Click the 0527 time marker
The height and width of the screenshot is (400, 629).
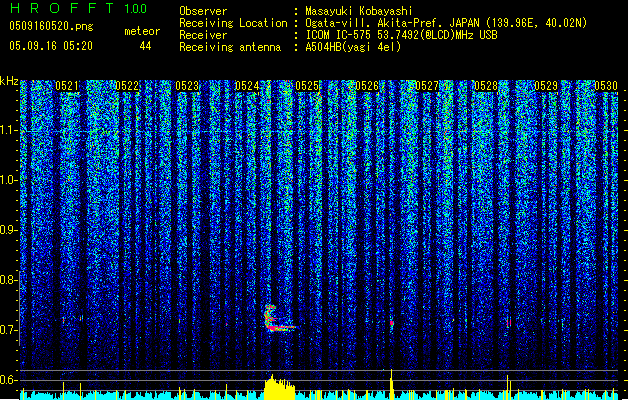pos(427,86)
